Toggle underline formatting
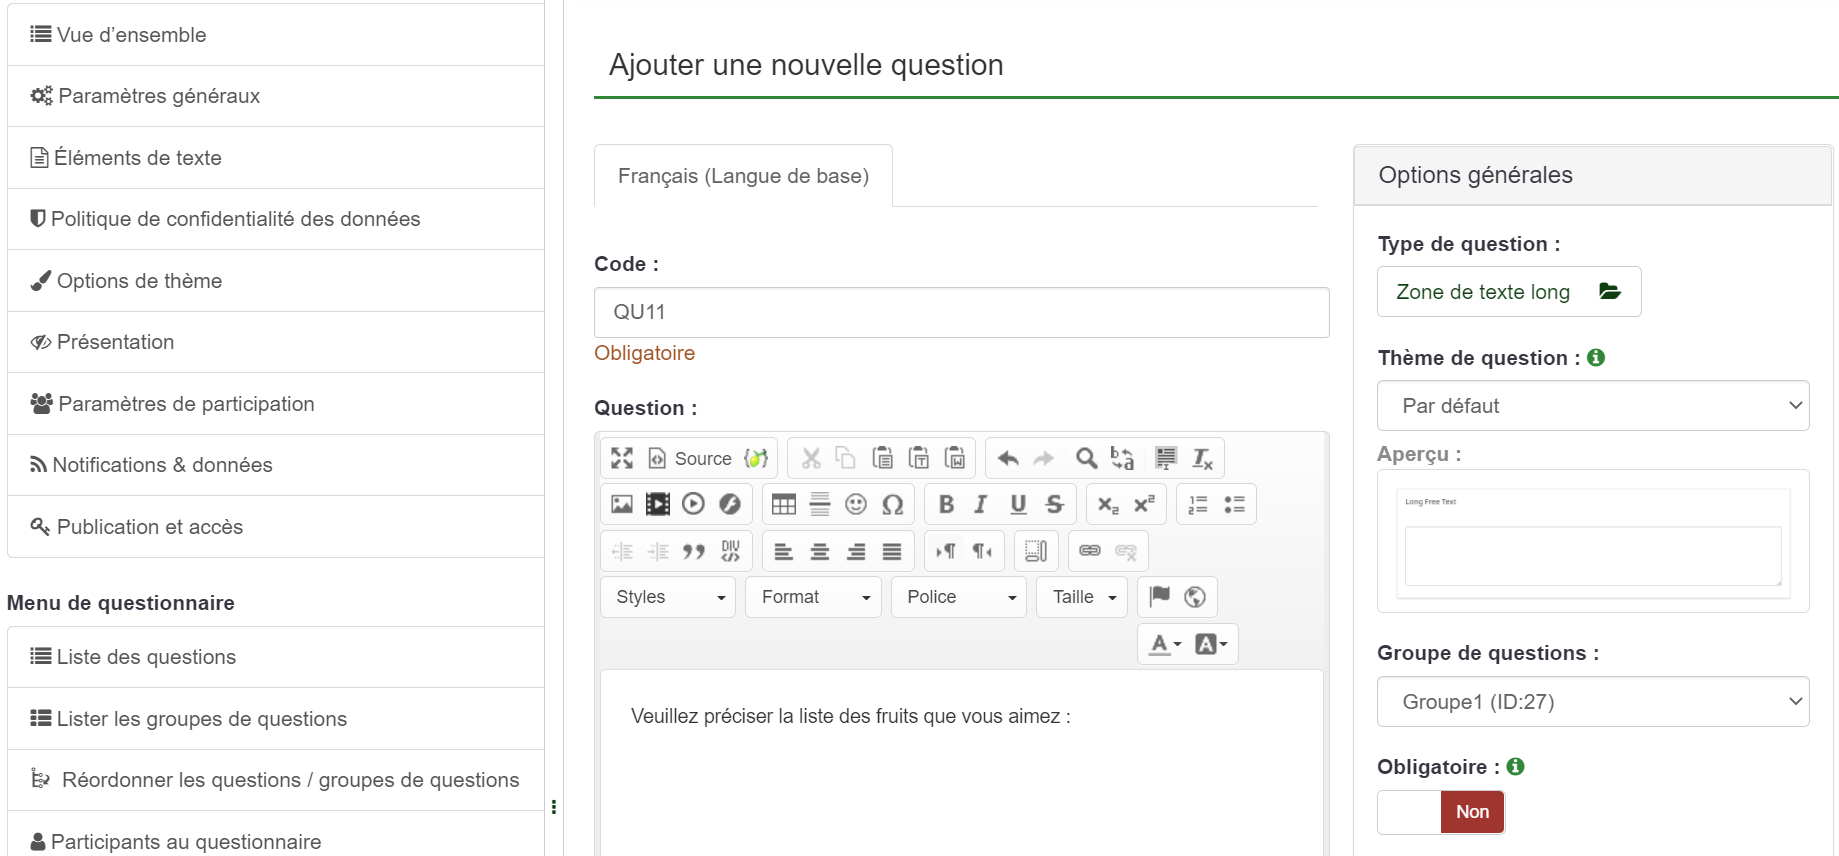The image size is (1839, 856). [1018, 504]
